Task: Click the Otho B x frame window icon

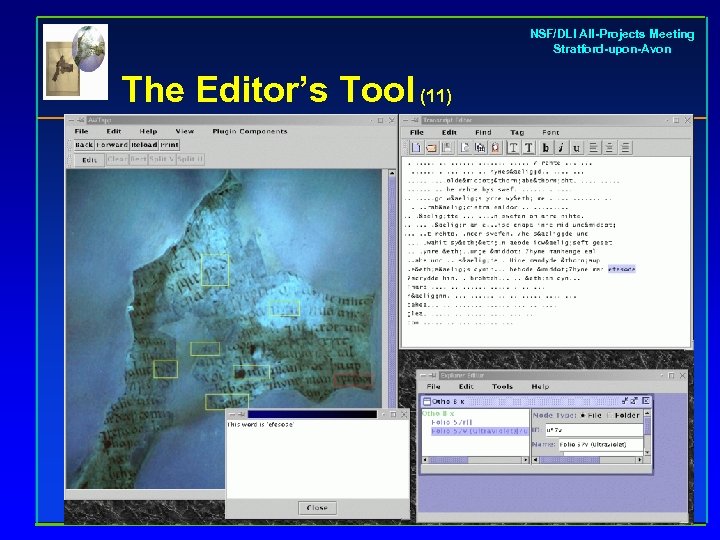Action: (427, 401)
